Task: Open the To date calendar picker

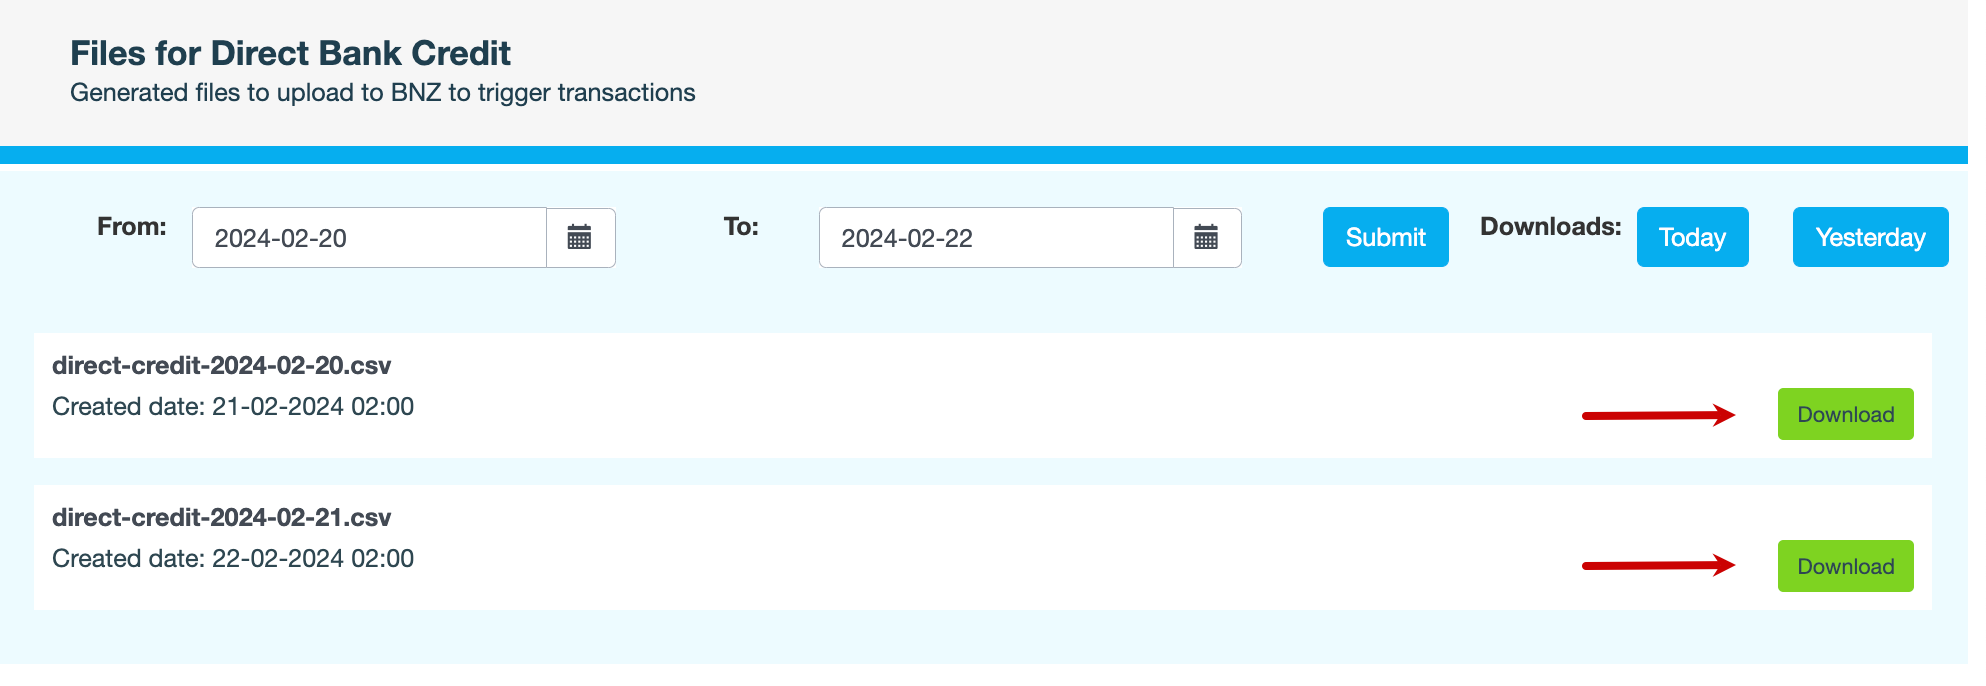Action: [1206, 238]
